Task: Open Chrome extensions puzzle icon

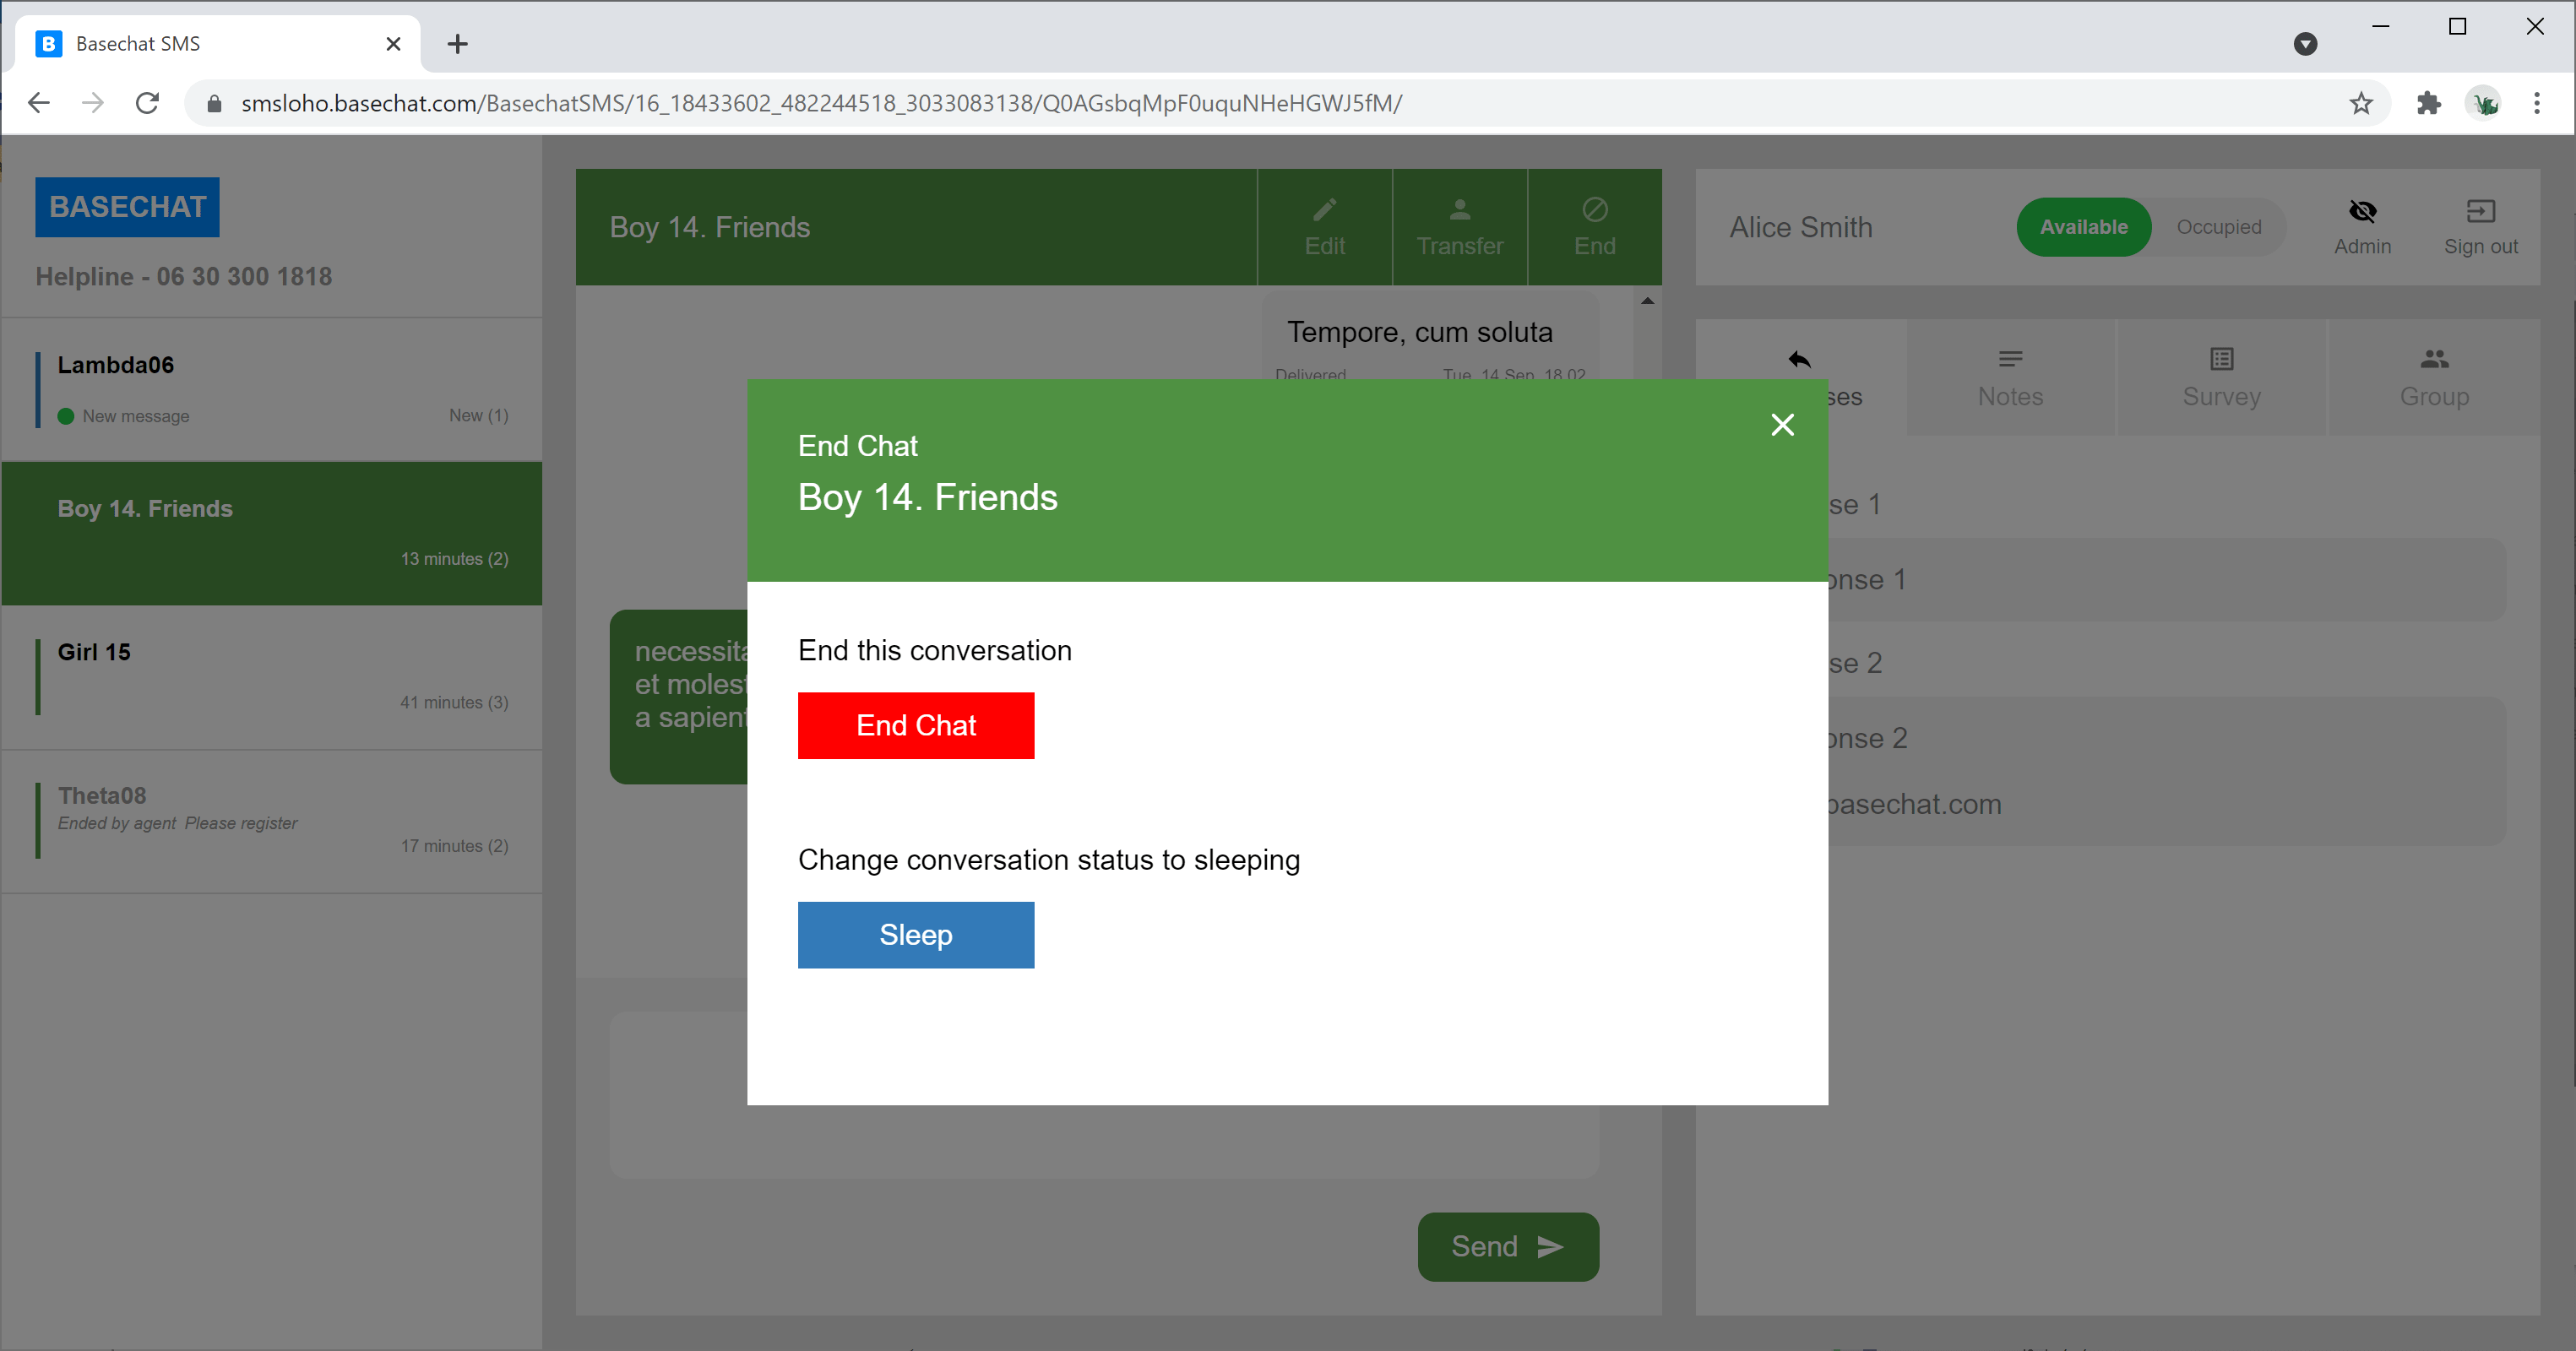Action: click(2428, 103)
